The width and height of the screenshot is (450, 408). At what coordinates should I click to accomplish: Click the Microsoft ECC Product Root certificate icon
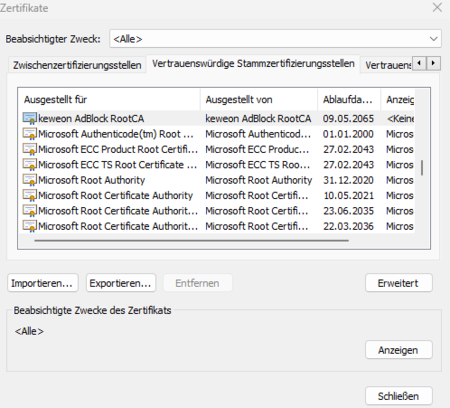point(29,149)
